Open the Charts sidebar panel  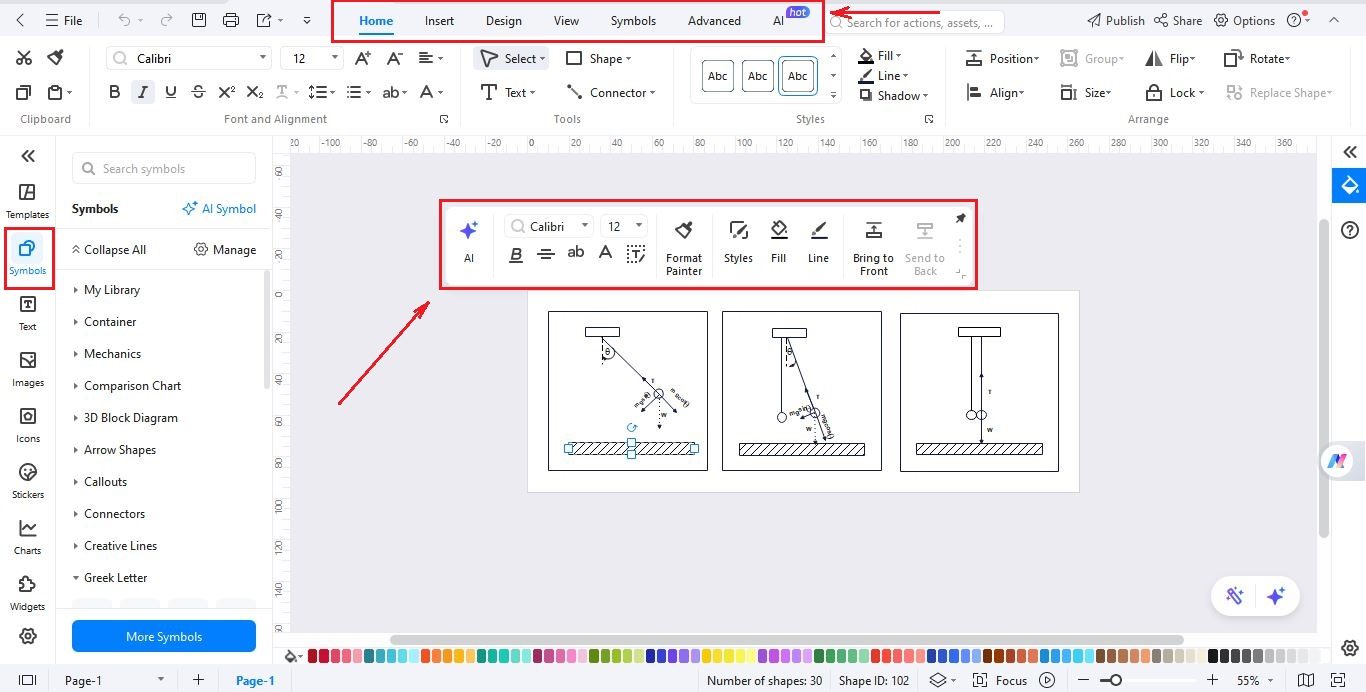click(27, 536)
